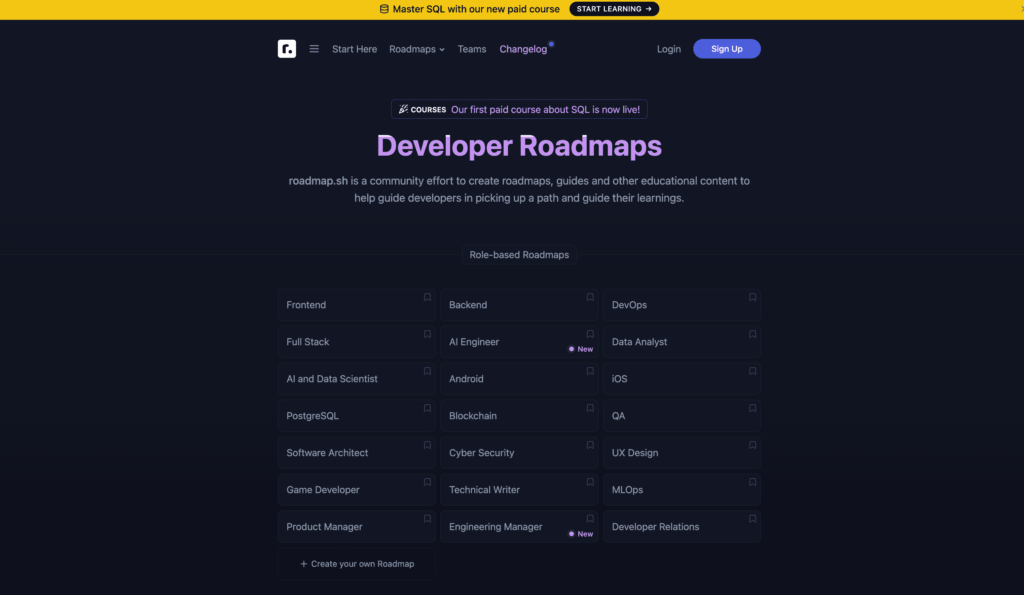Bookmark the Backend roadmap
This screenshot has height=595, width=1024.
point(590,297)
